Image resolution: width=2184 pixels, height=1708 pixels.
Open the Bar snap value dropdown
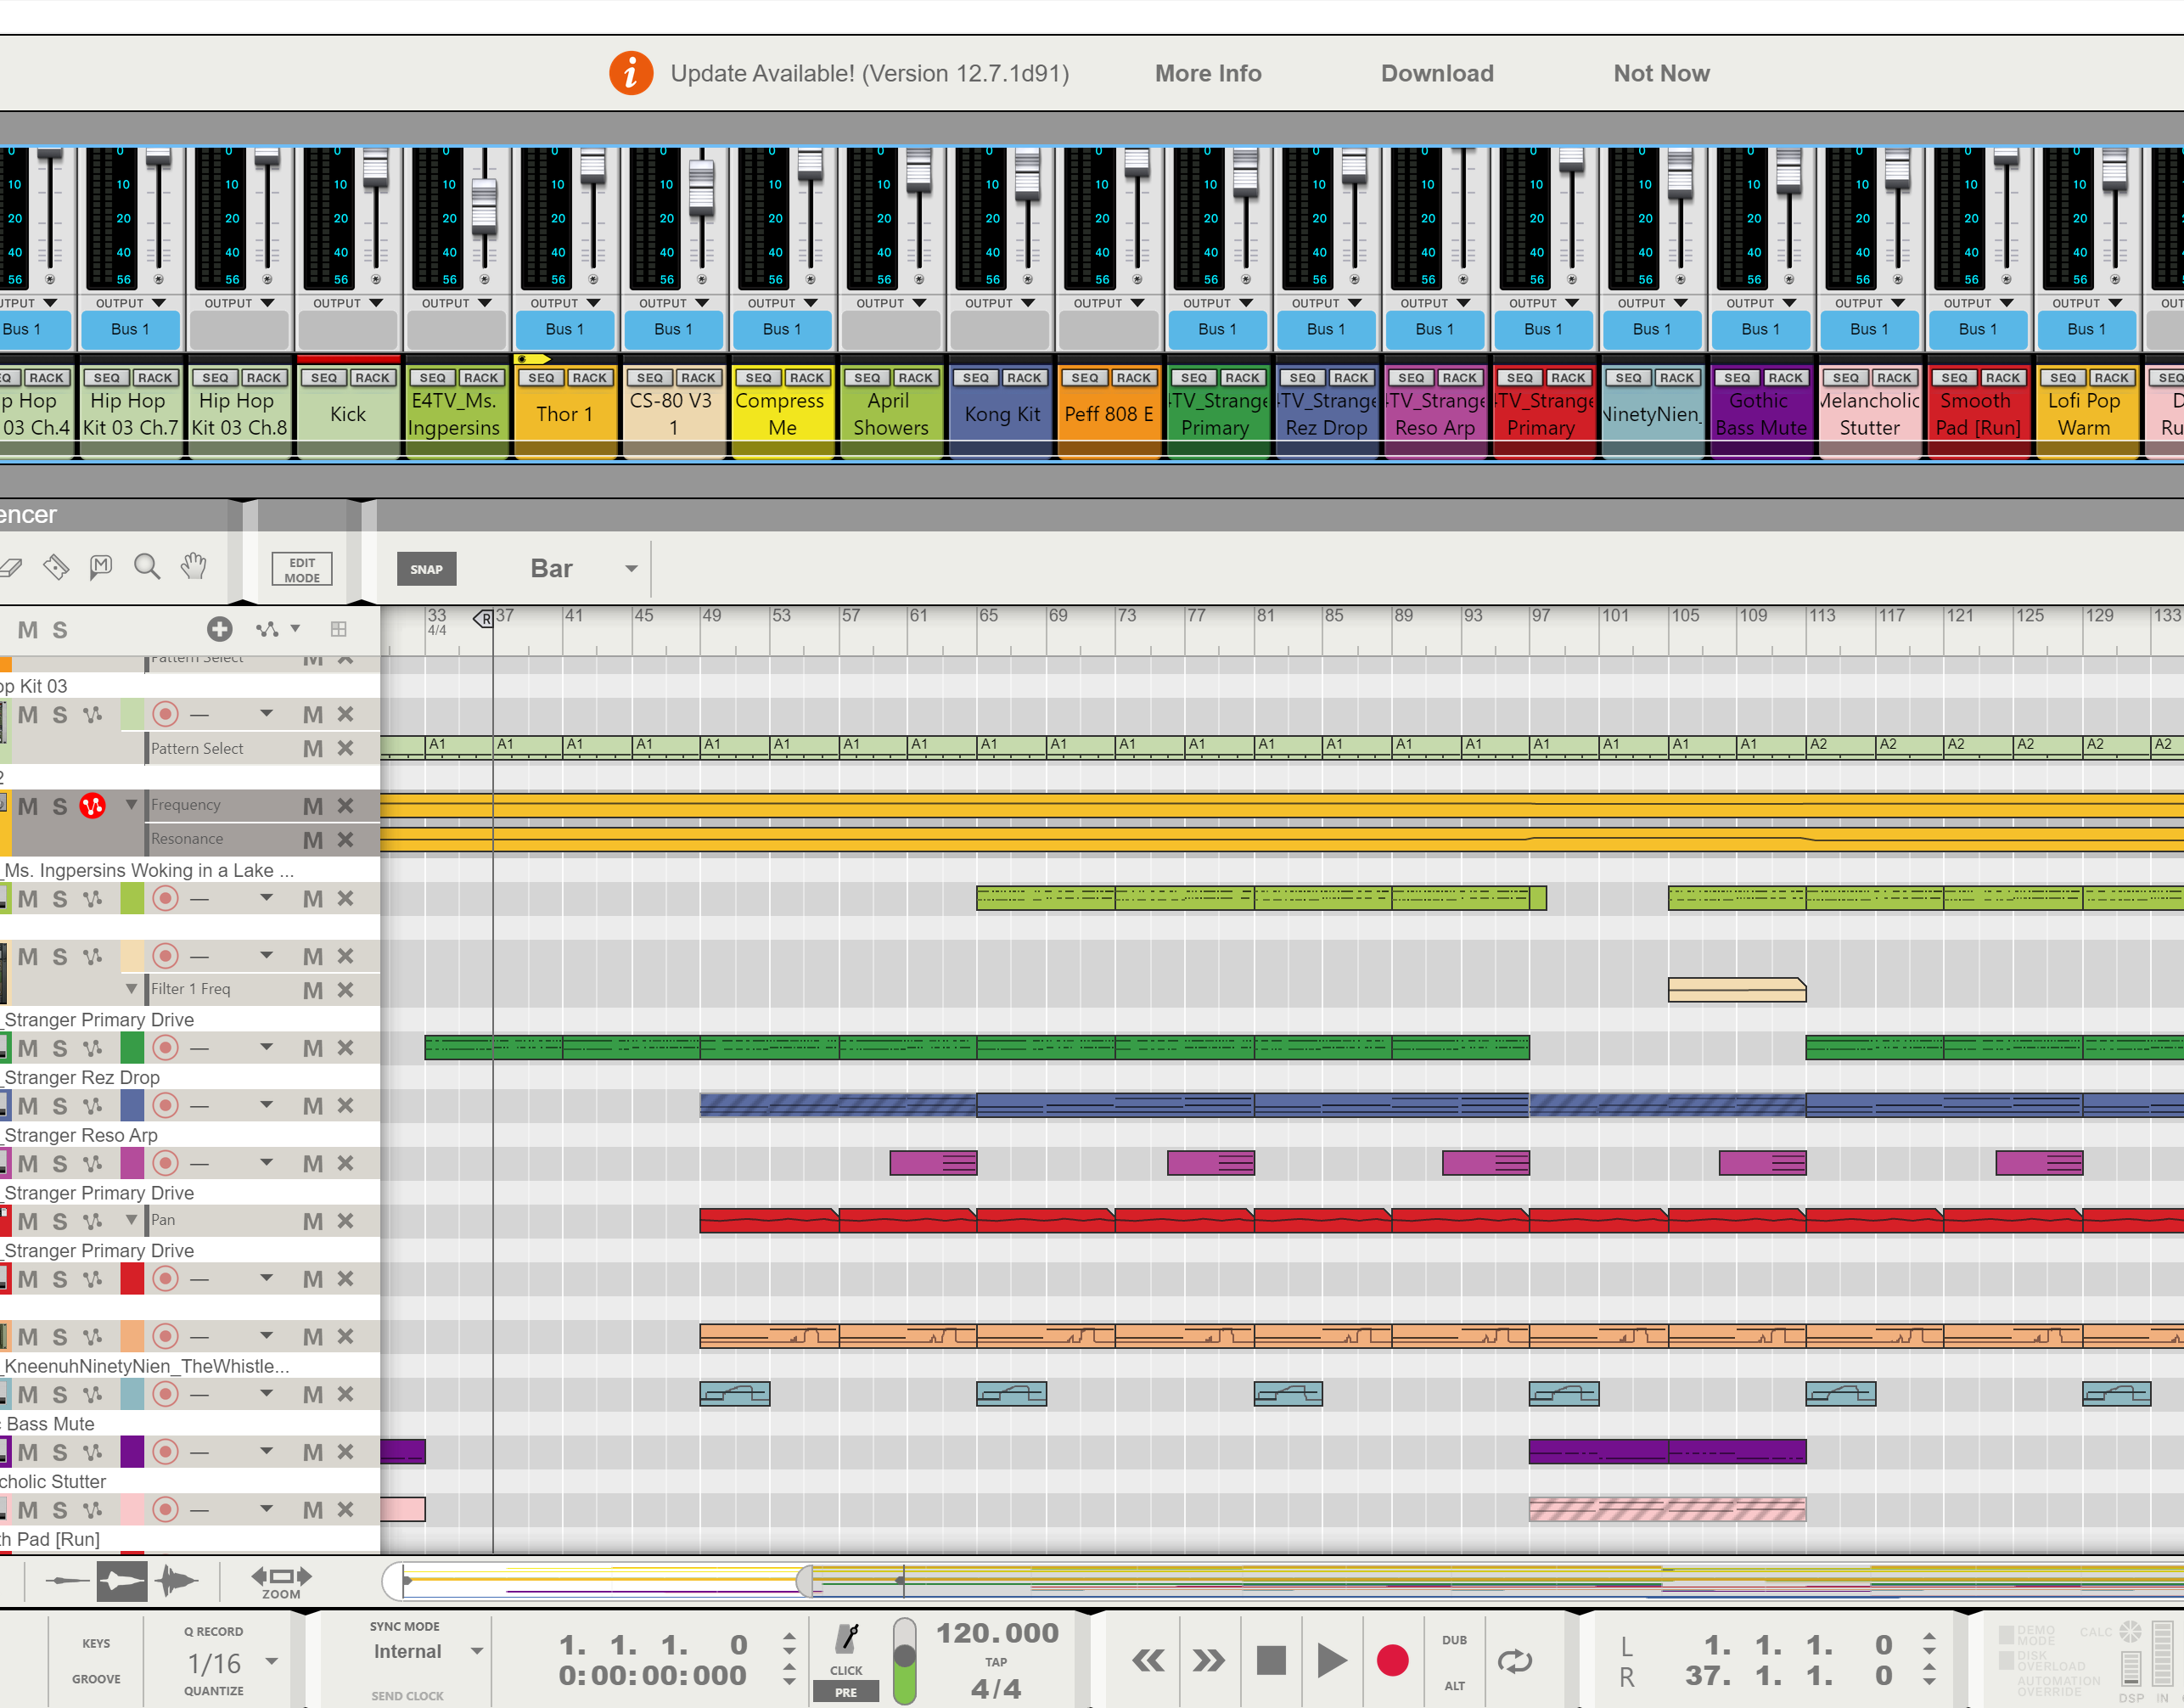click(631, 569)
